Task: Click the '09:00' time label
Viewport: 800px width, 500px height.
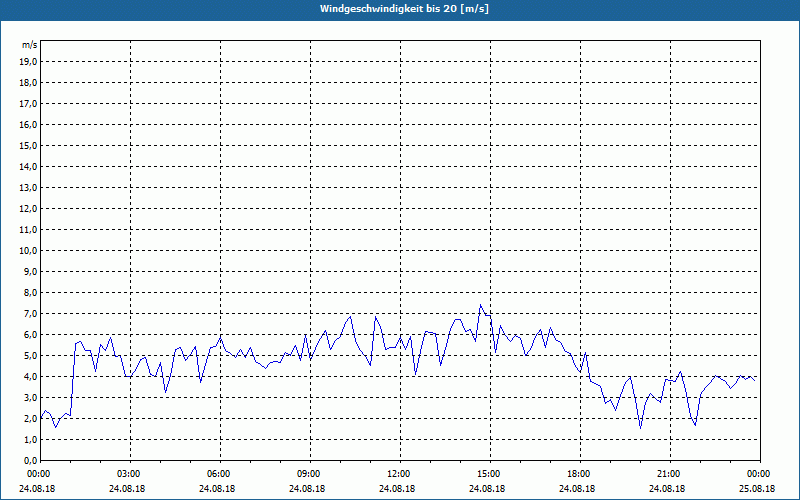Action: (310, 474)
